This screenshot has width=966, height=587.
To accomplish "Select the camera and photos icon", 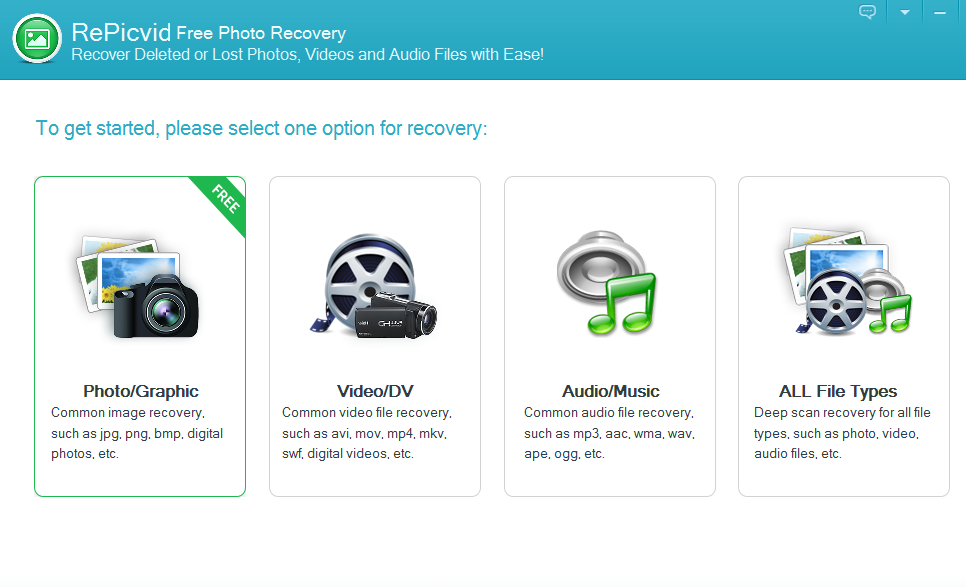I will point(137,286).
